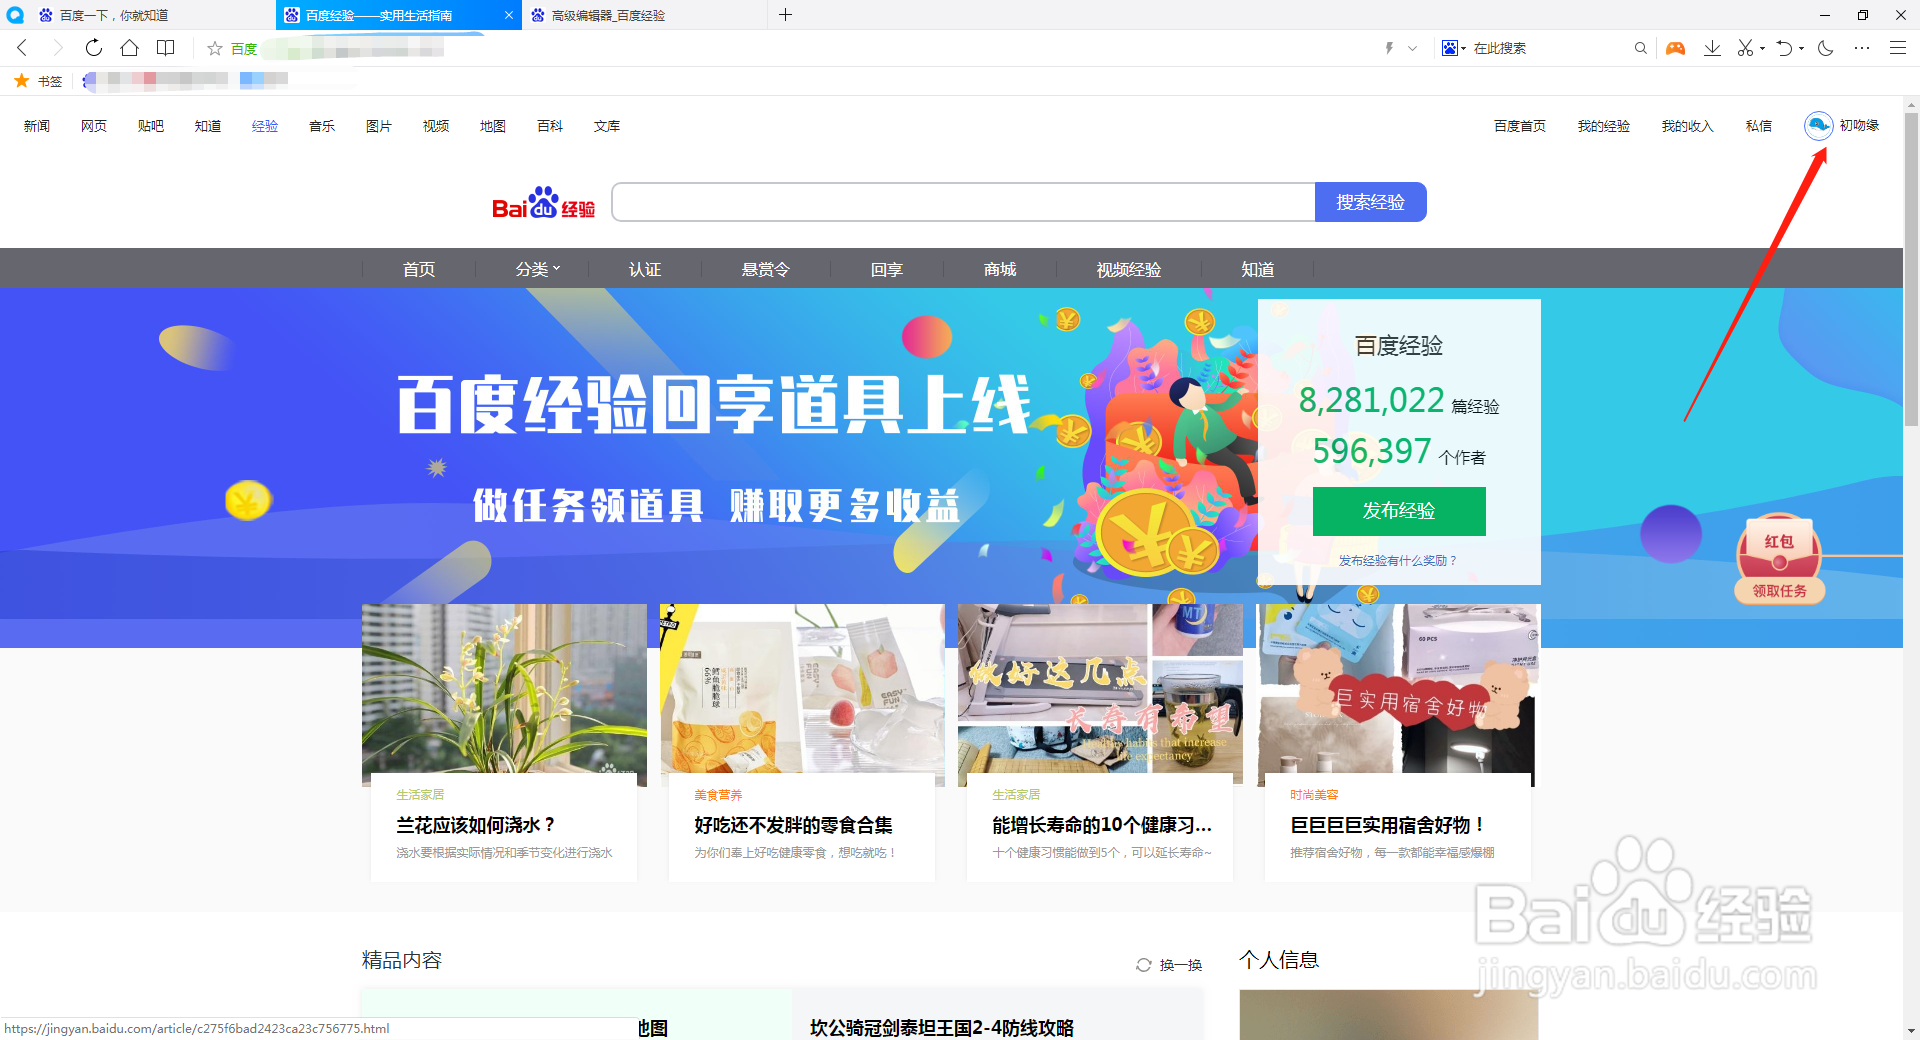Viewport: 1920px width, 1040px height.
Task: Open the downloads icon
Action: coord(1712,48)
